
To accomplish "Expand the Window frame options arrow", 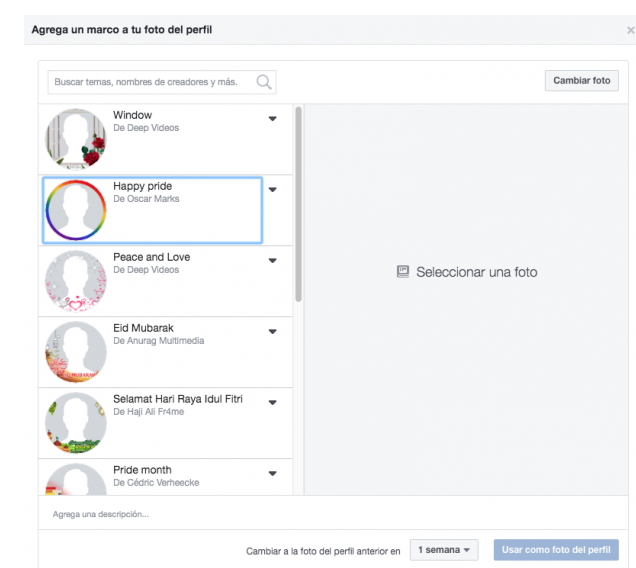I will pyautogui.click(x=272, y=119).
